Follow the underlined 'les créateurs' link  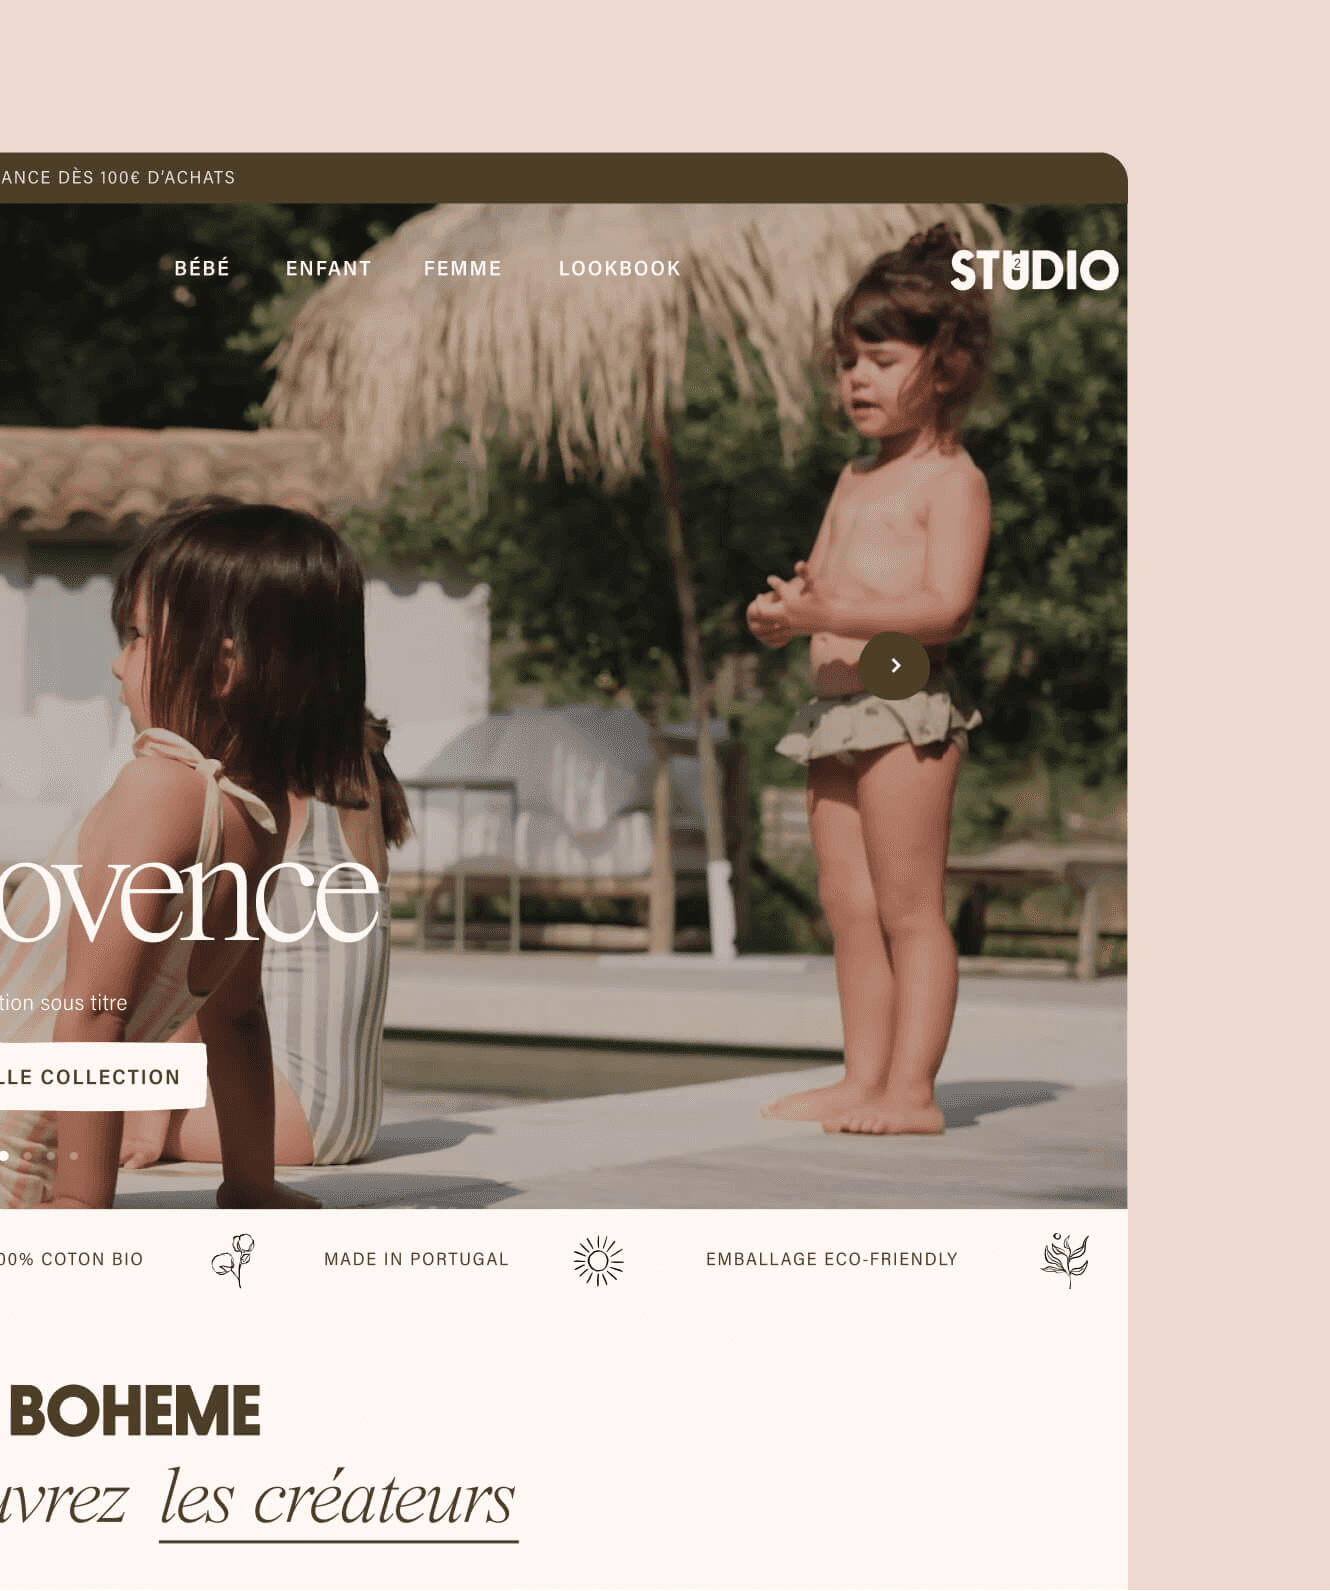pyautogui.click(x=338, y=1502)
